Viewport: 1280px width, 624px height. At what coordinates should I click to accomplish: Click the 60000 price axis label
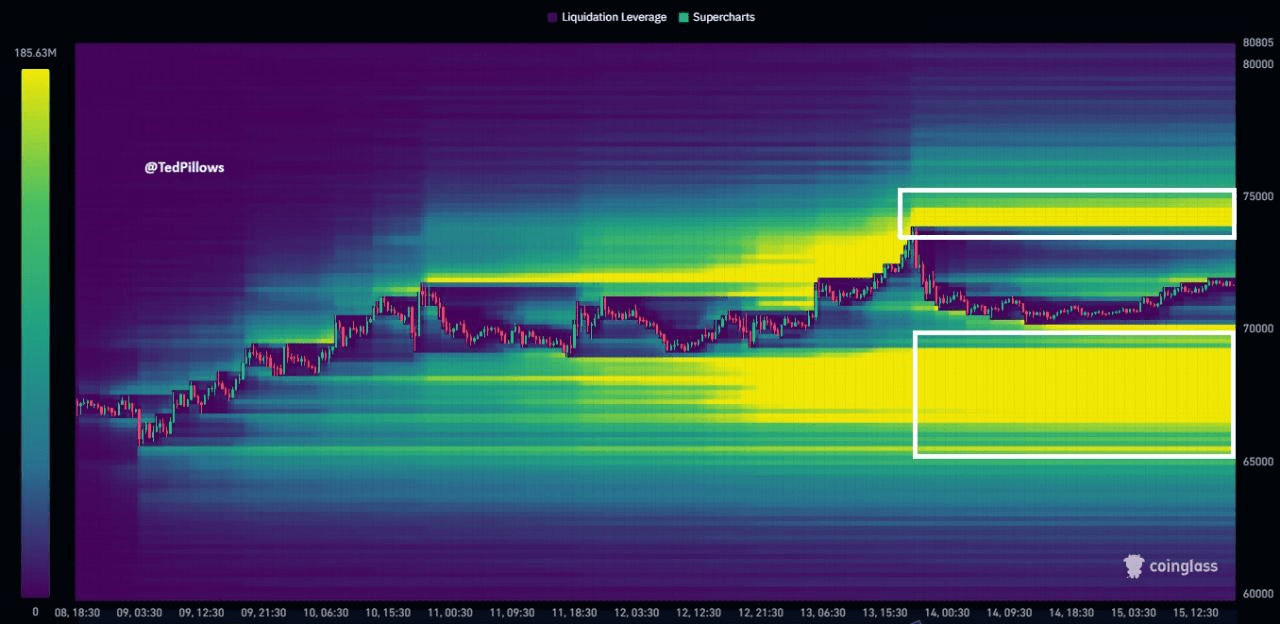tap(1257, 594)
